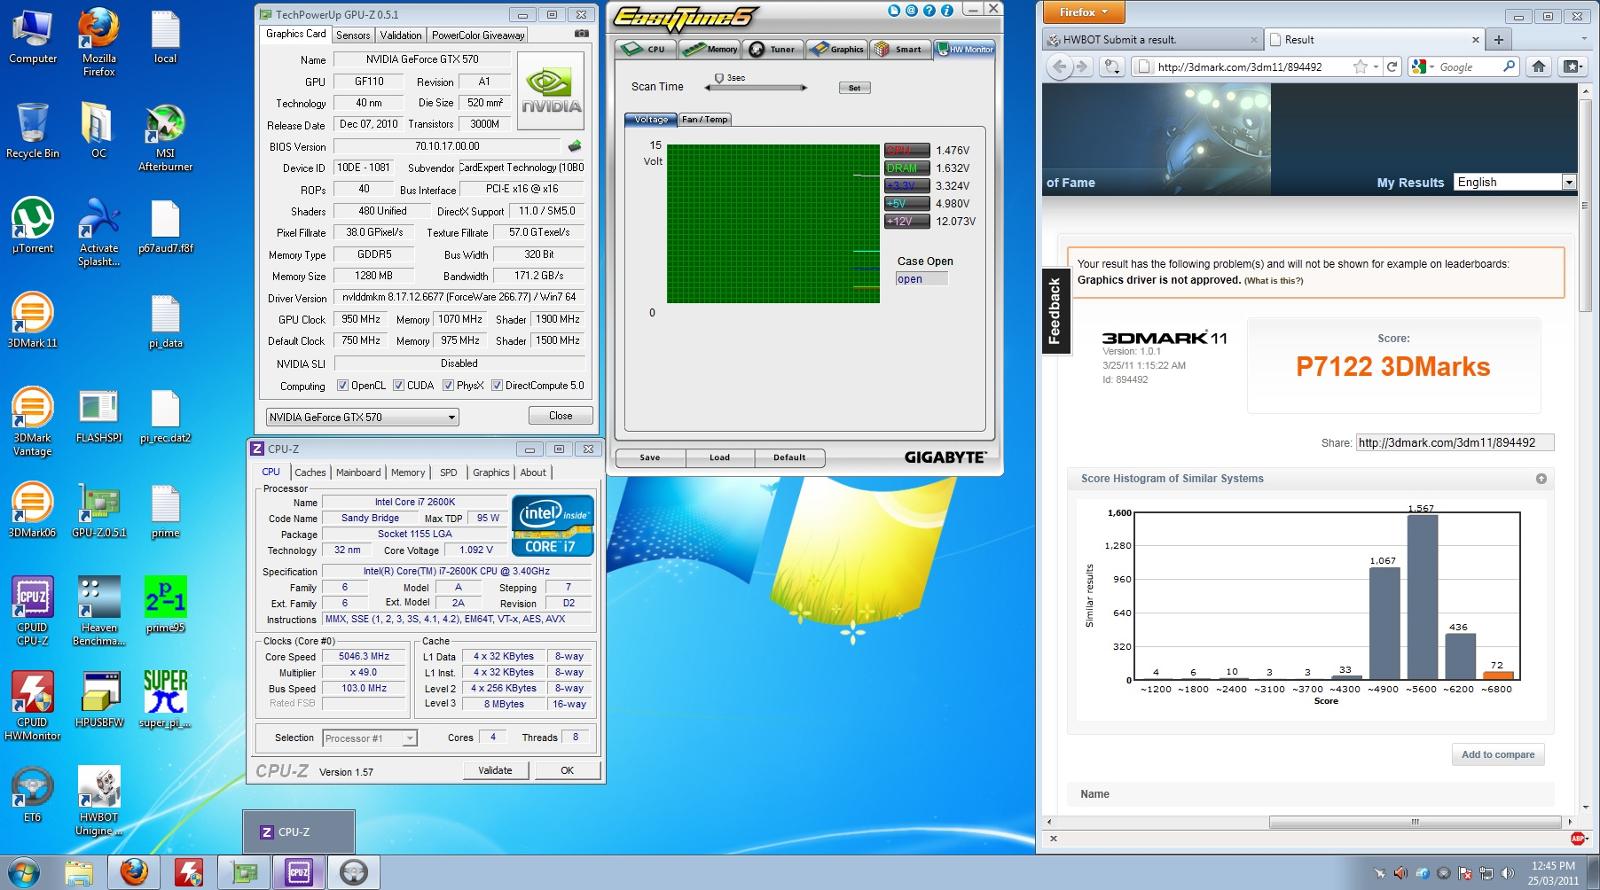Open the HPUSBFW desktop icon
The image size is (1600, 890).
(x=99, y=699)
